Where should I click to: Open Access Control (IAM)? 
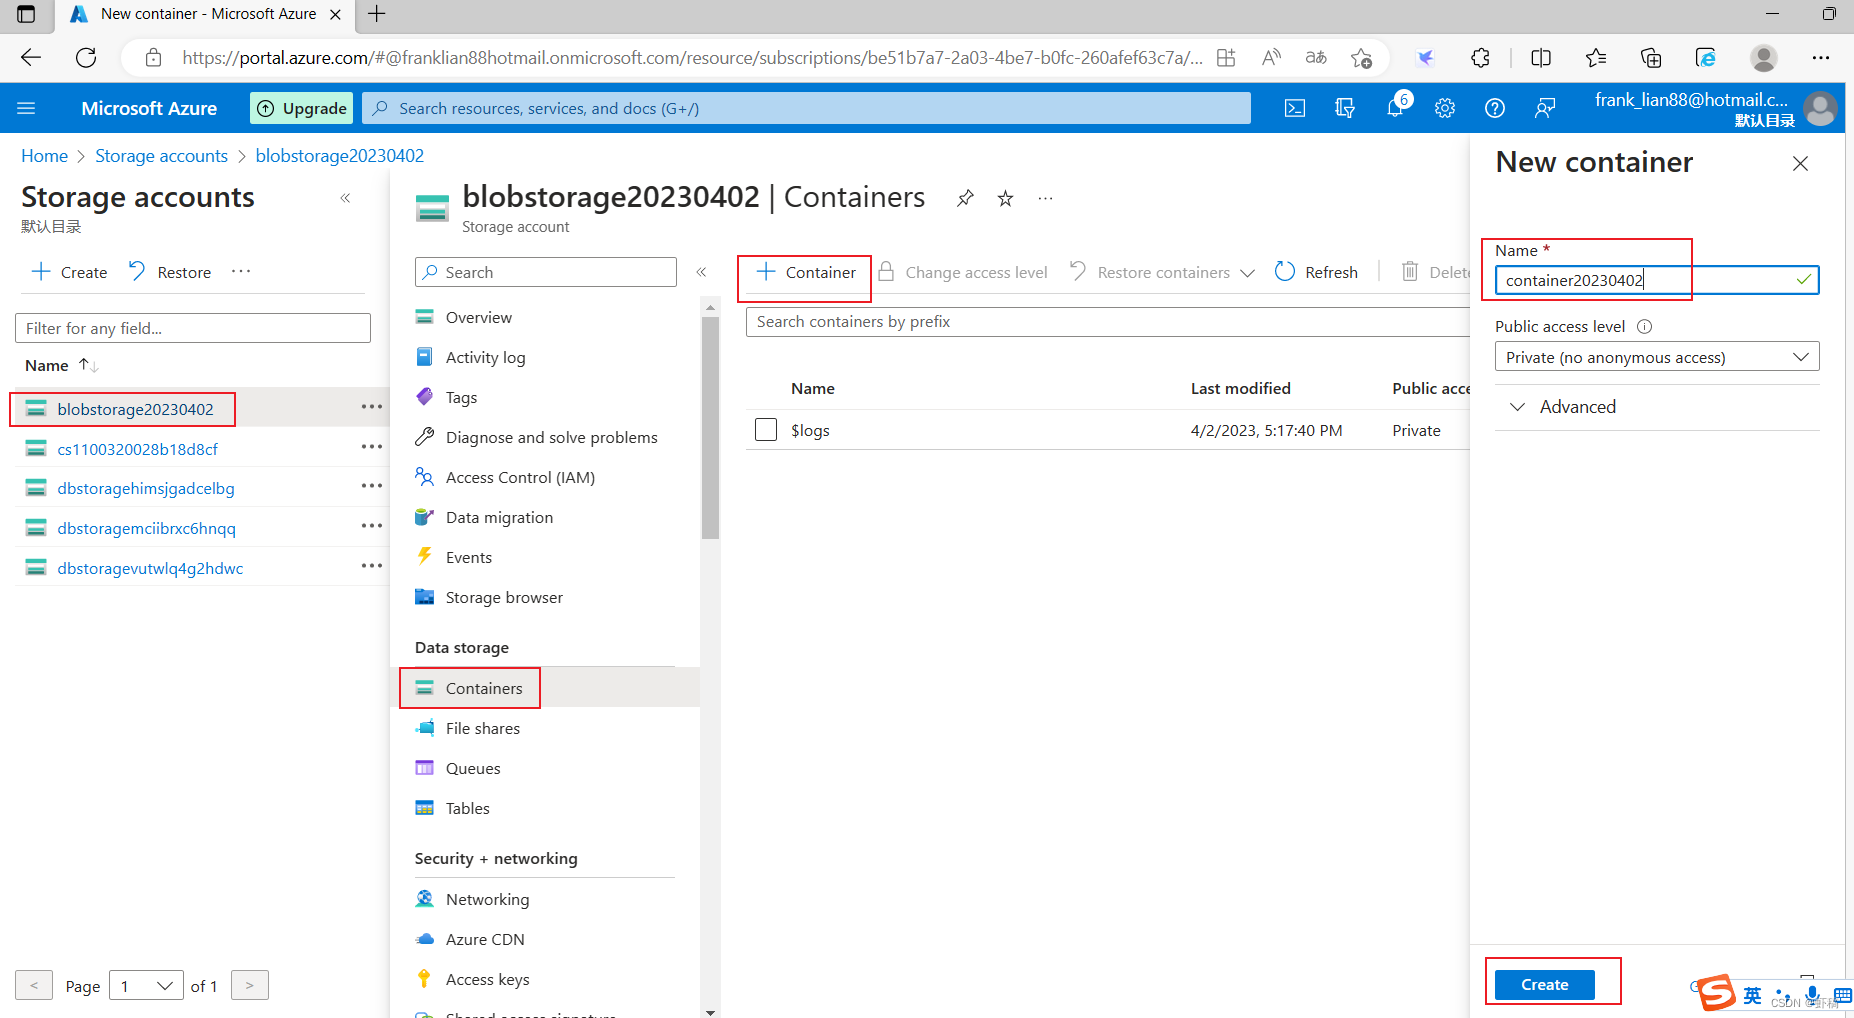pyautogui.click(x=519, y=477)
